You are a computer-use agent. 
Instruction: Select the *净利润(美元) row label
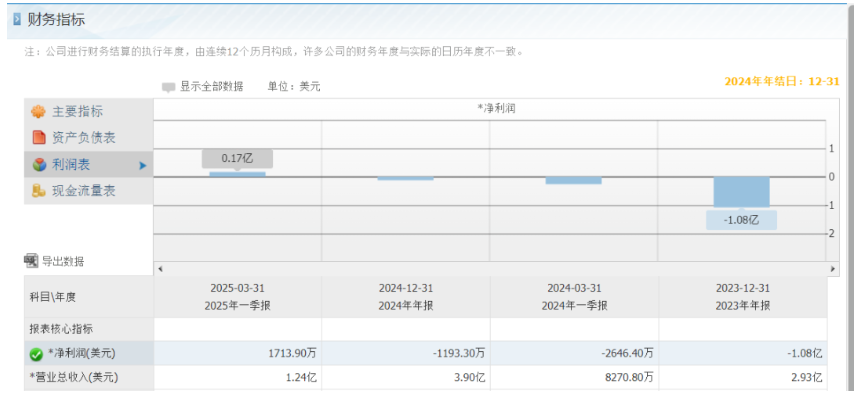[x=81, y=354]
